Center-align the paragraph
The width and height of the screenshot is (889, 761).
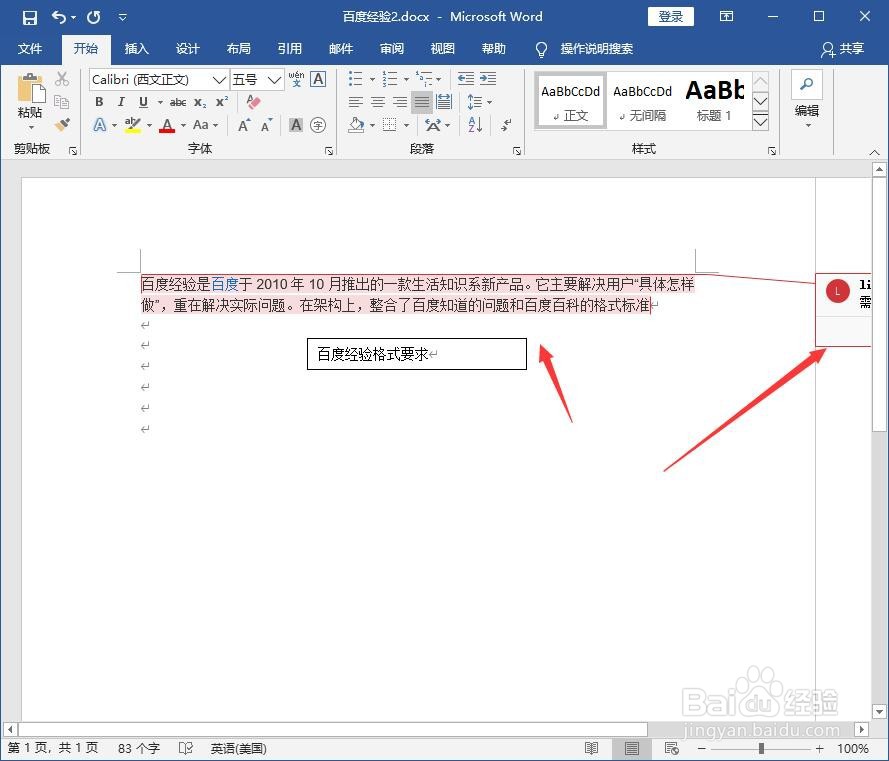point(378,102)
